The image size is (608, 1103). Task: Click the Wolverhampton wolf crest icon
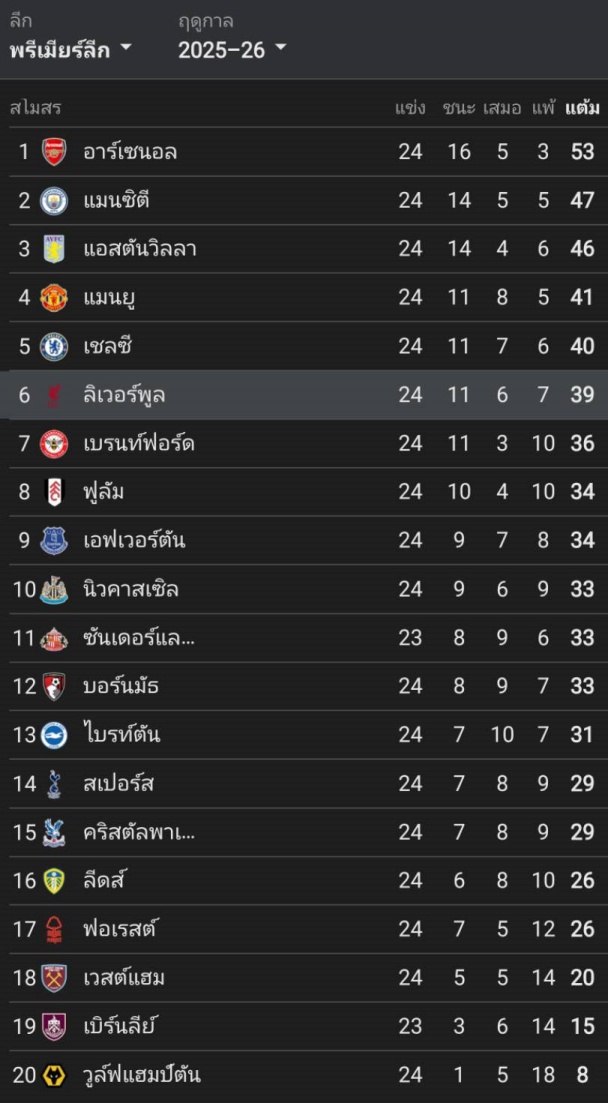(54, 1075)
